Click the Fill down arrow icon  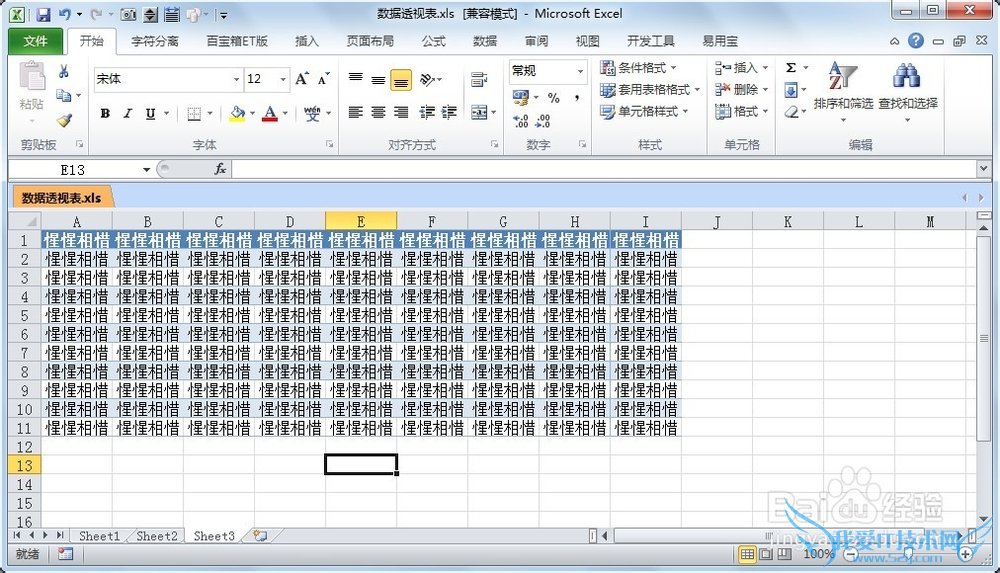click(791, 90)
